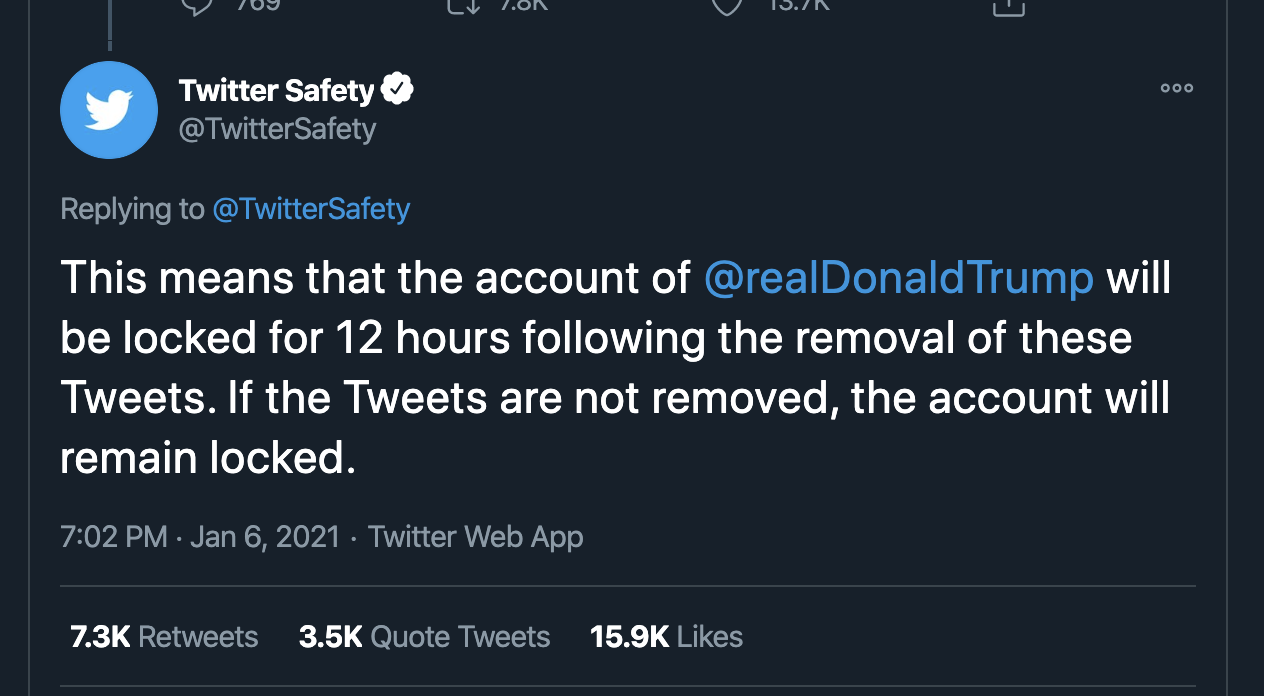1264x696 pixels.
Task: Open the grey @TwitterSafety handle under name
Action: [x=277, y=129]
